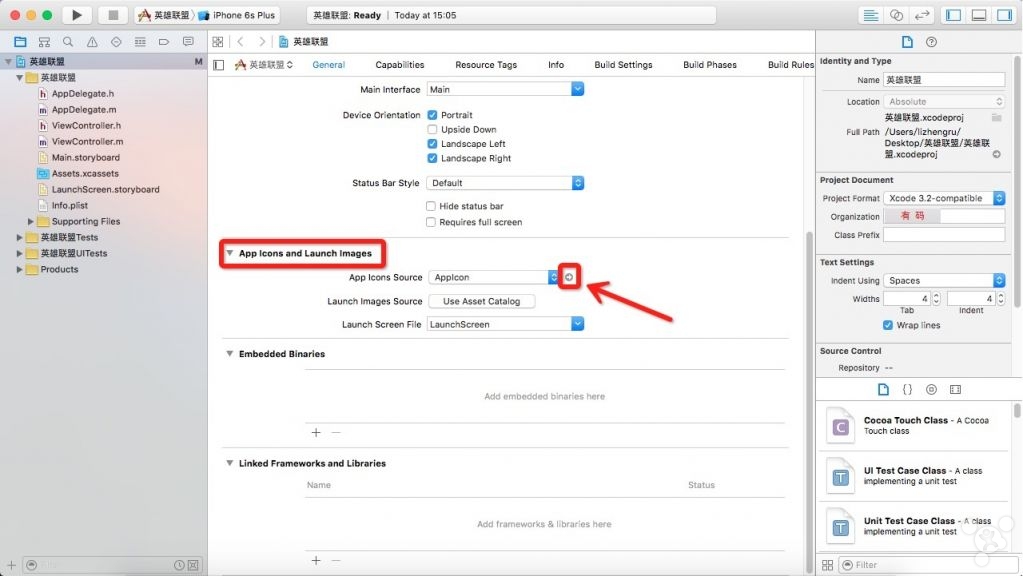Click the Class Prefix input field
This screenshot has height=576, width=1023.
pos(943,235)
